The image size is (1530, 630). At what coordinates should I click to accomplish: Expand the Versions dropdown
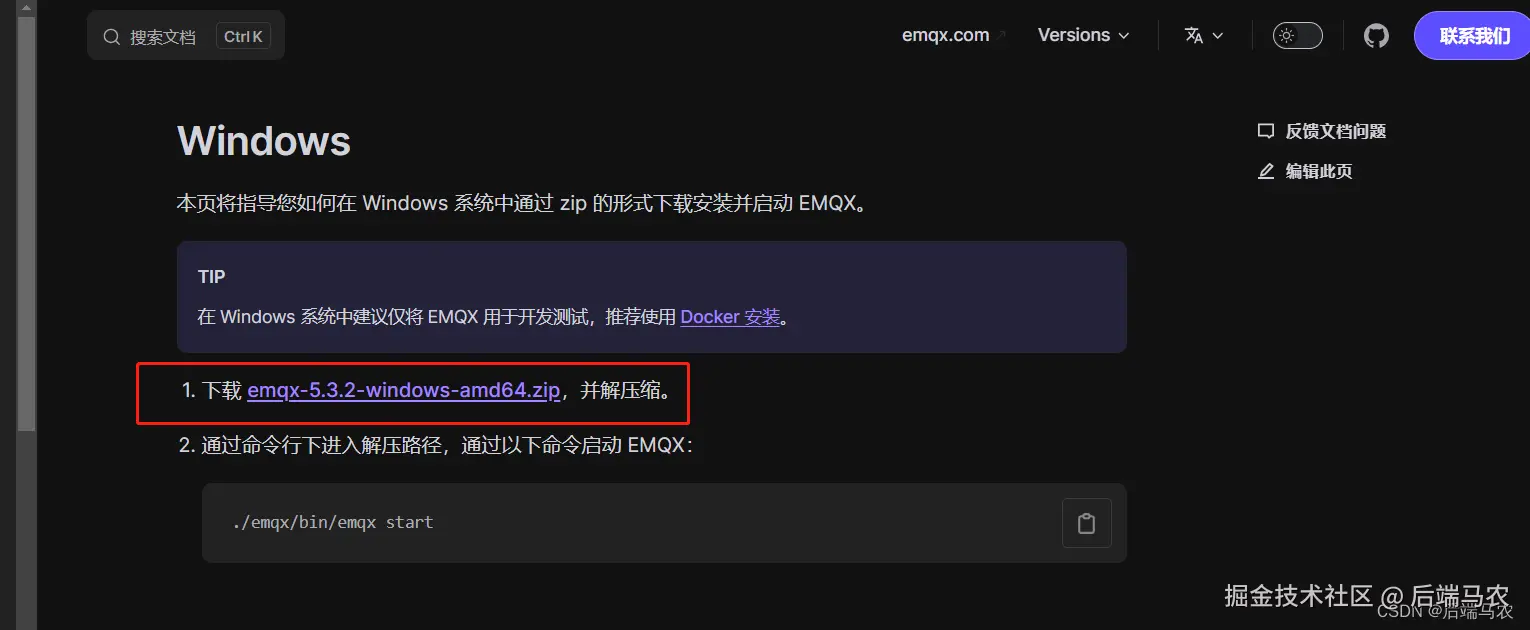tap(1084, 35)
